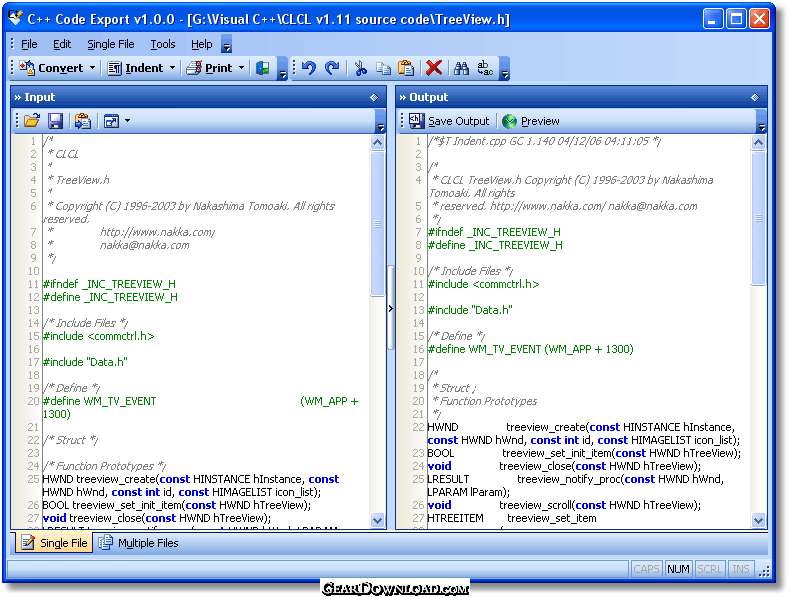
Task: Open the File menu
Action: [x=29, y=44]
